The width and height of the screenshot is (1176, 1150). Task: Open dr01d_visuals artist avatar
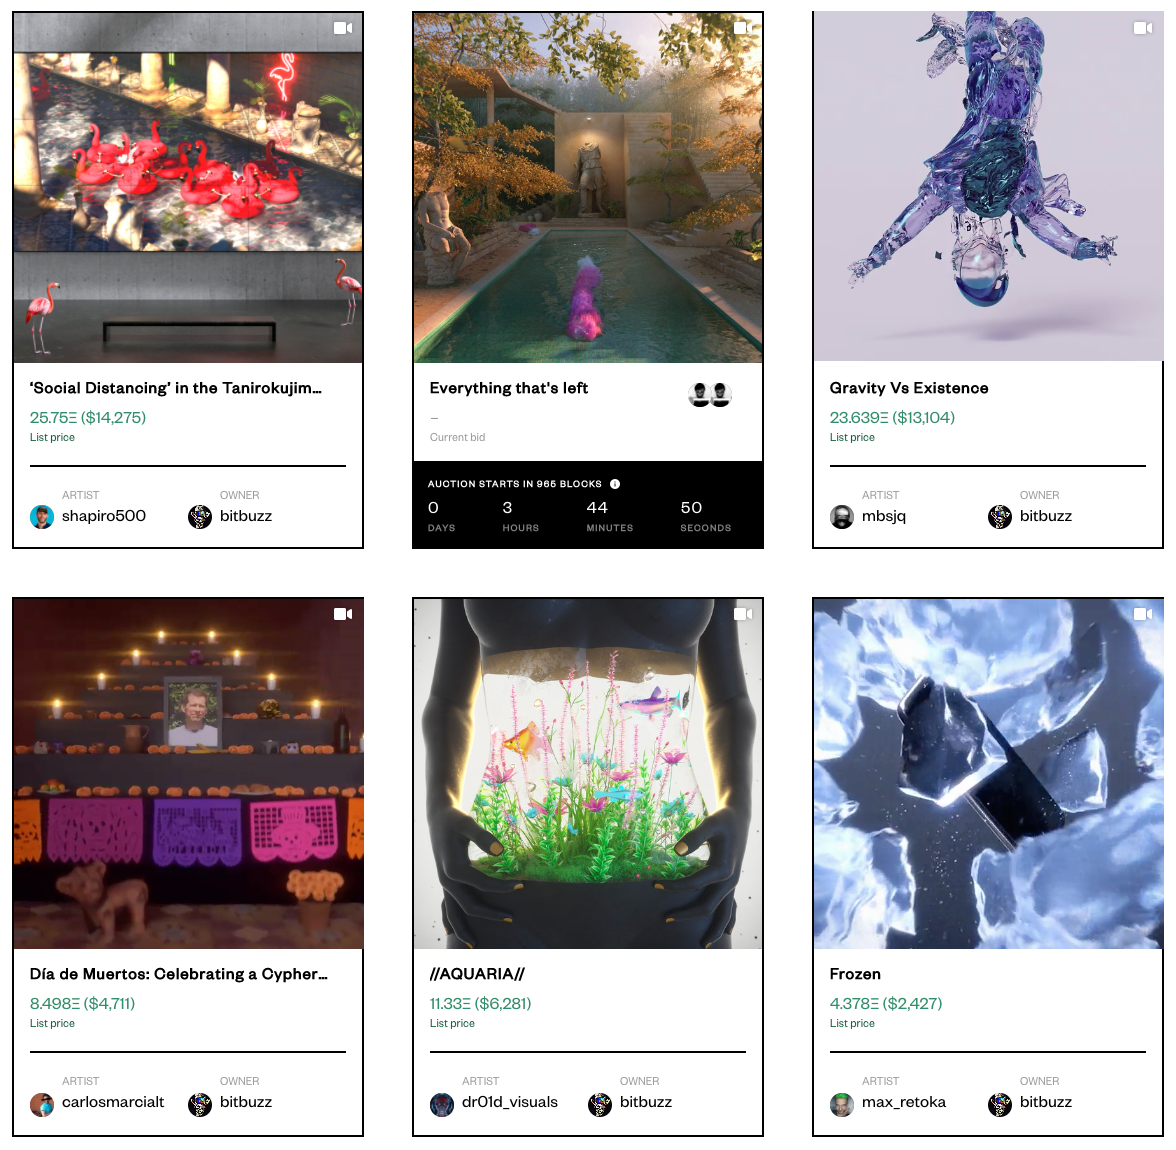tap(442, 1103)
